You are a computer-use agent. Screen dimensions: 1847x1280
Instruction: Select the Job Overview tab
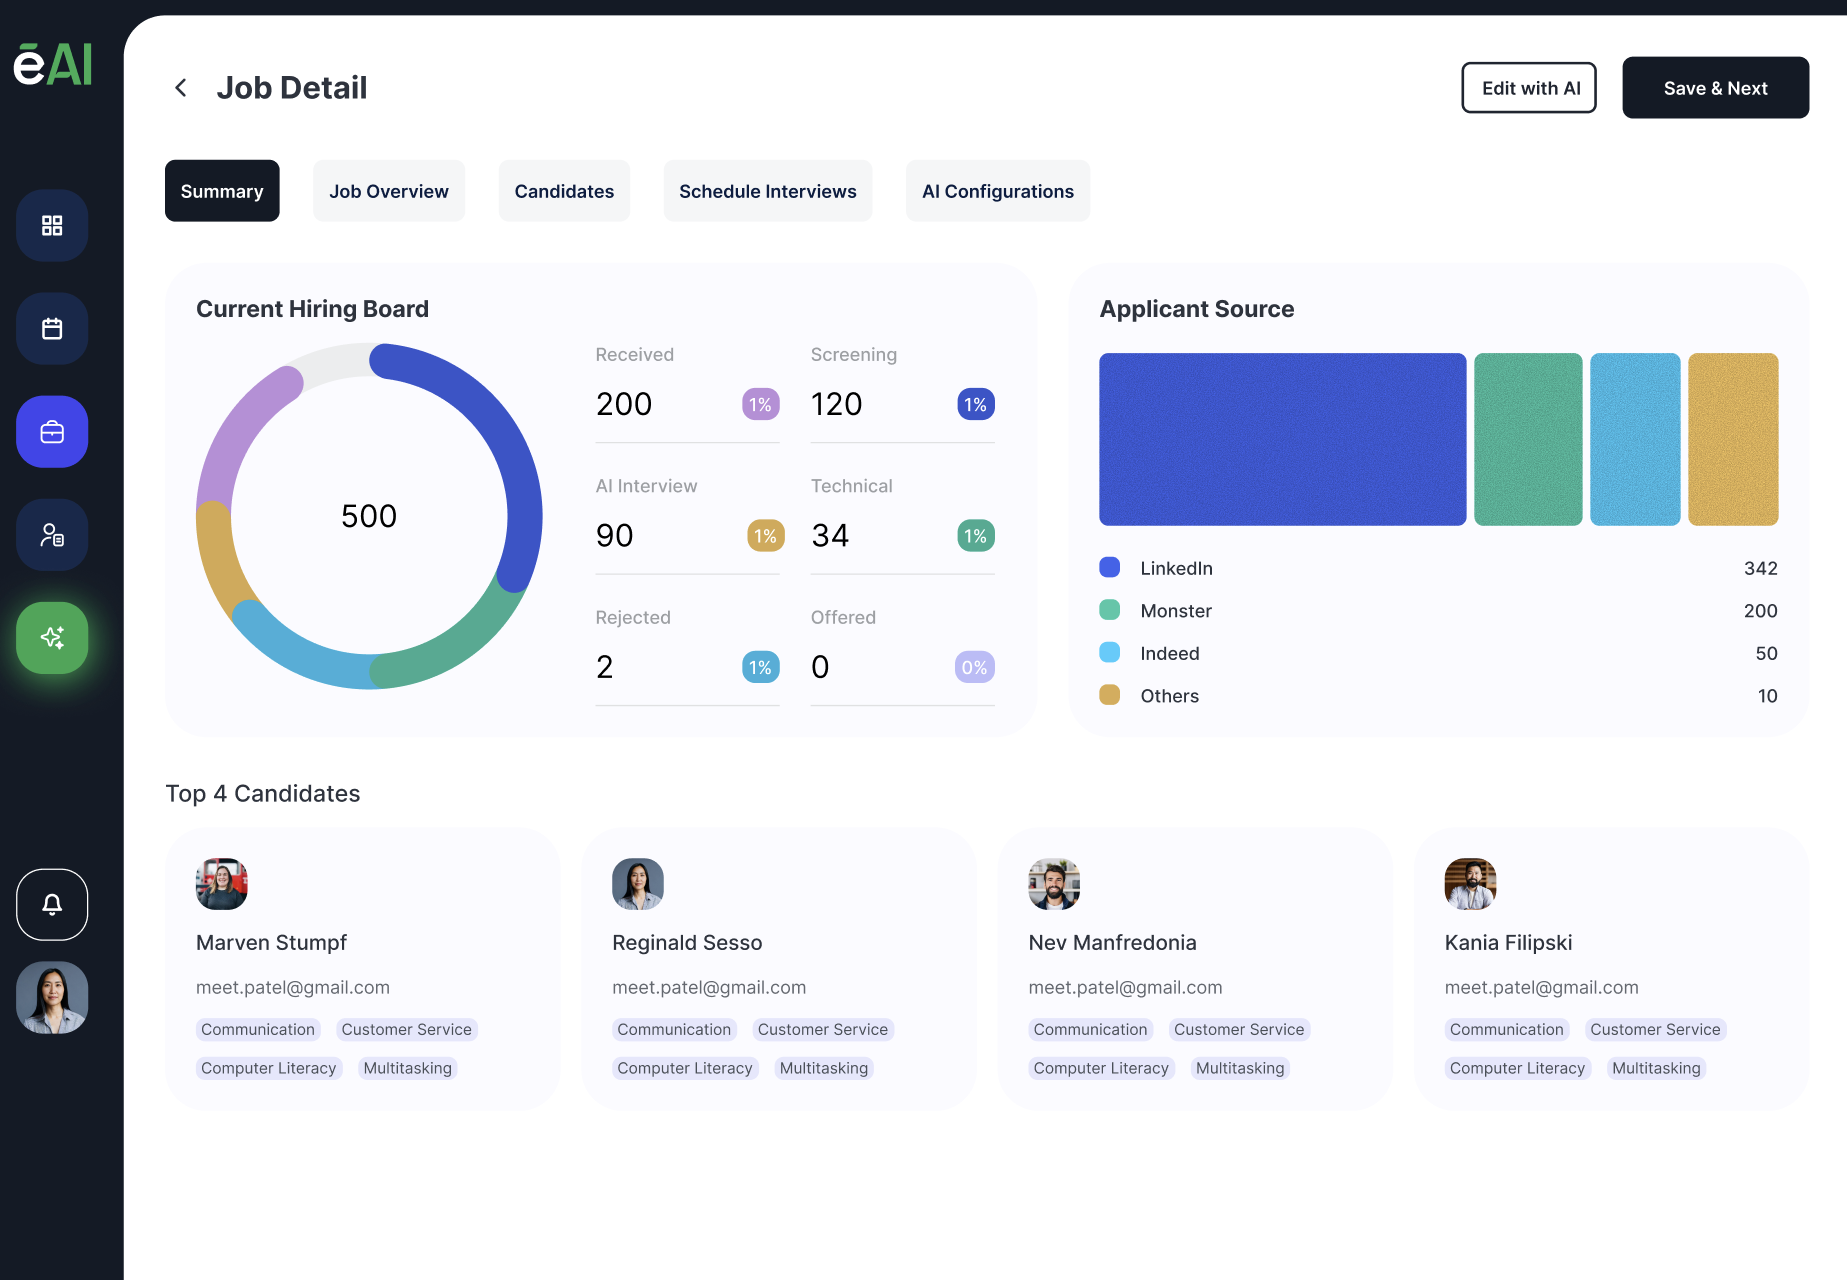coord(388,191)
